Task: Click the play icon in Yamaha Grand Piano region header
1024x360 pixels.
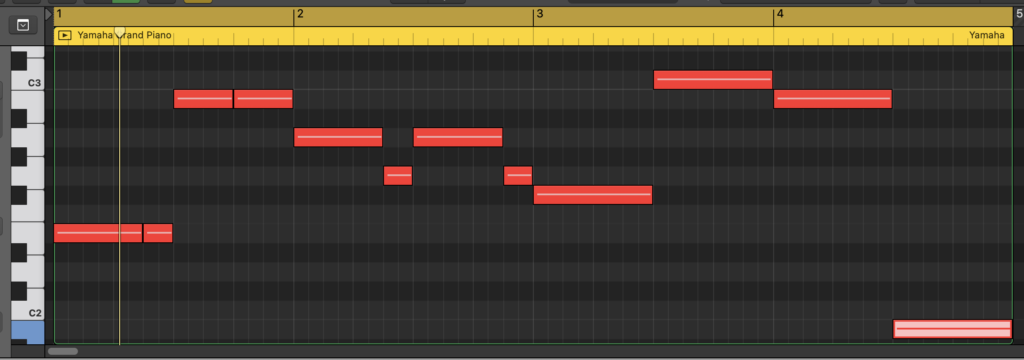Action: (64, 35)
